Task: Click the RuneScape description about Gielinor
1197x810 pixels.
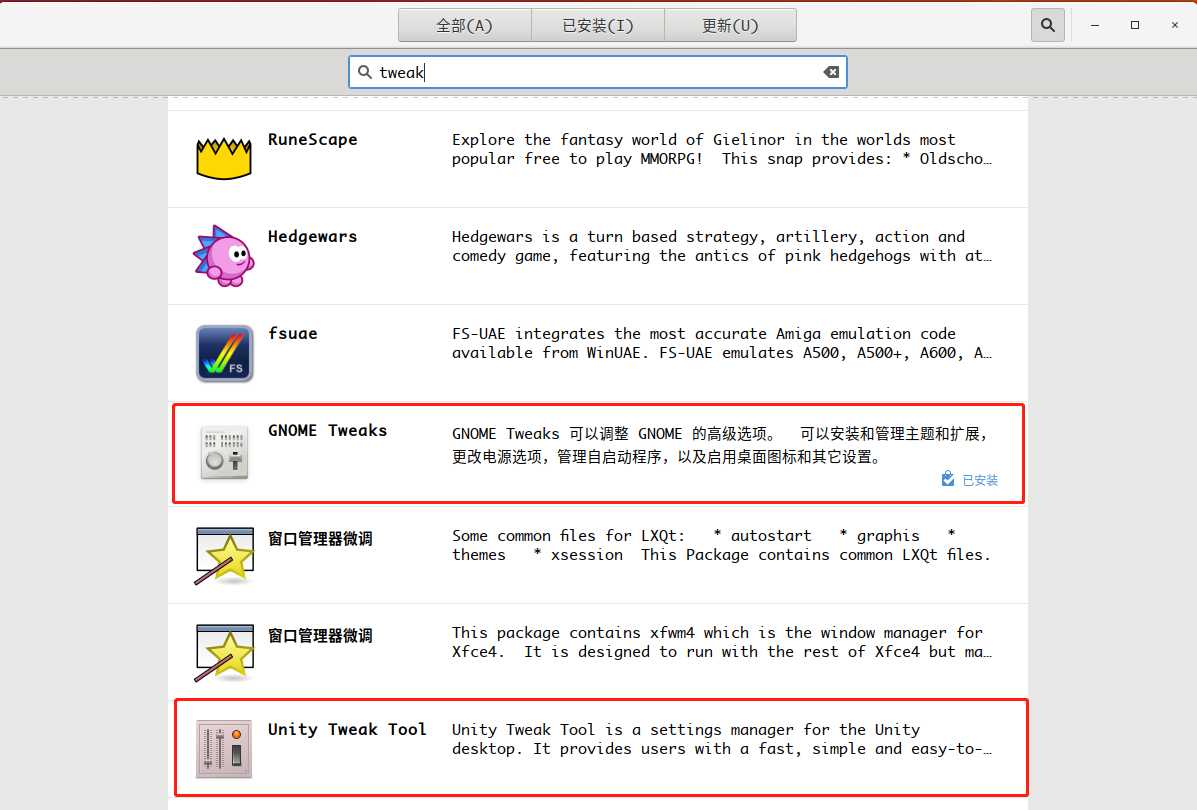Action: (x=721, y=149)
